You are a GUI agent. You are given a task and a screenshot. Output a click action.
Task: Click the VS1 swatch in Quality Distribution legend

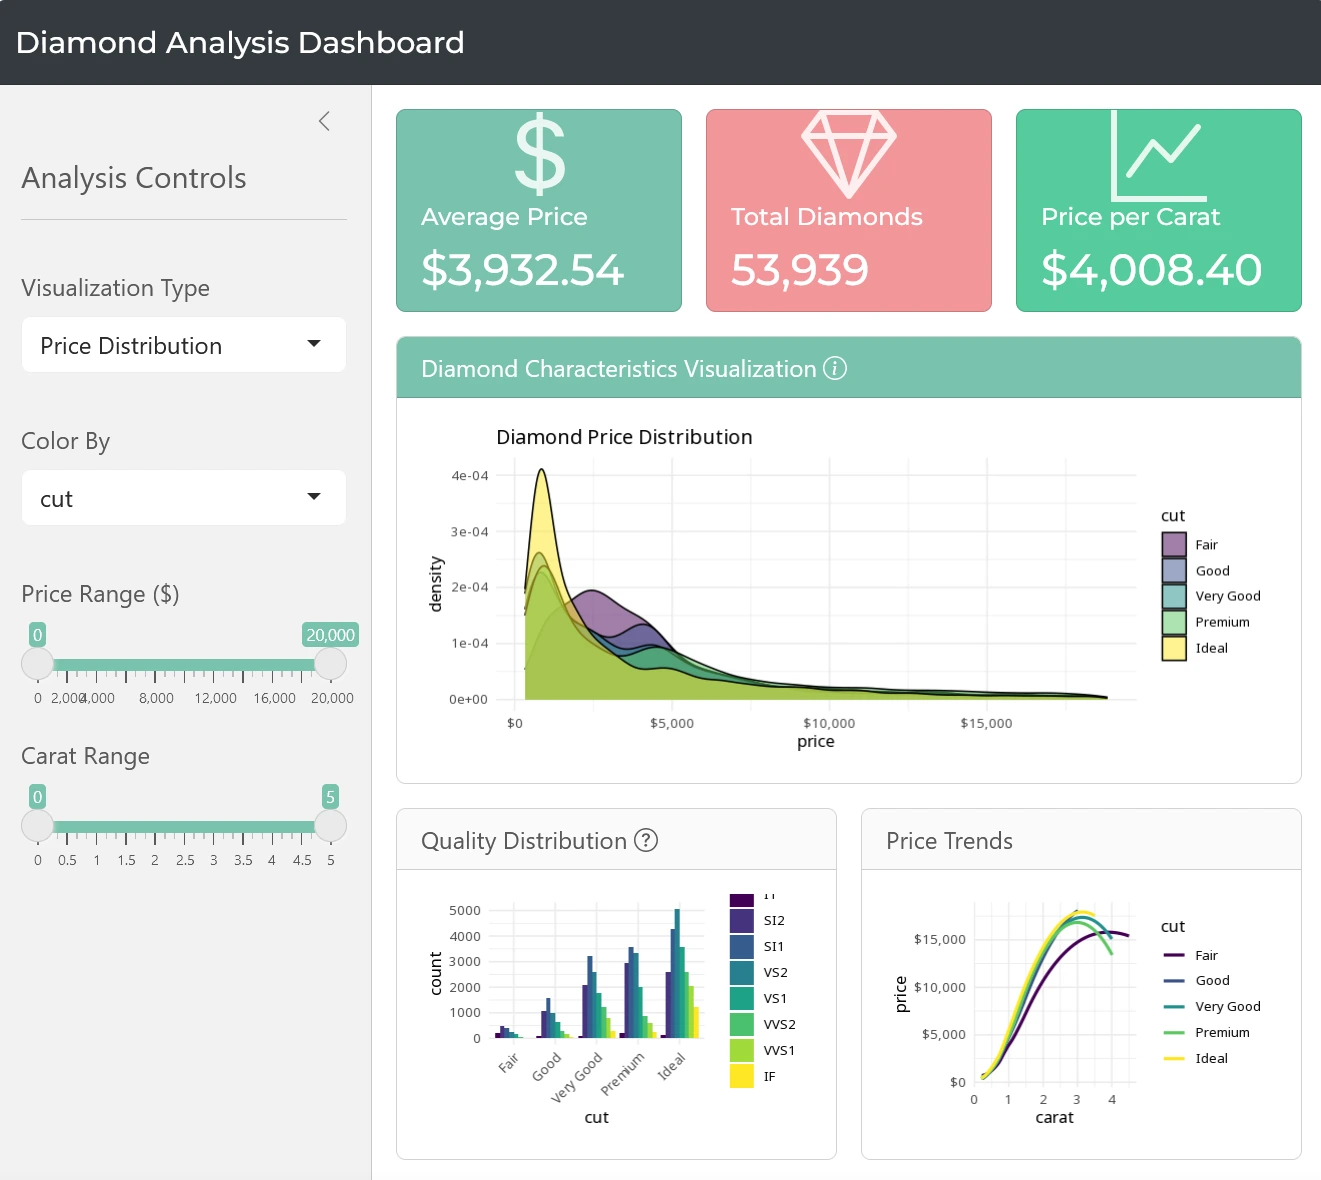point(742,998)
